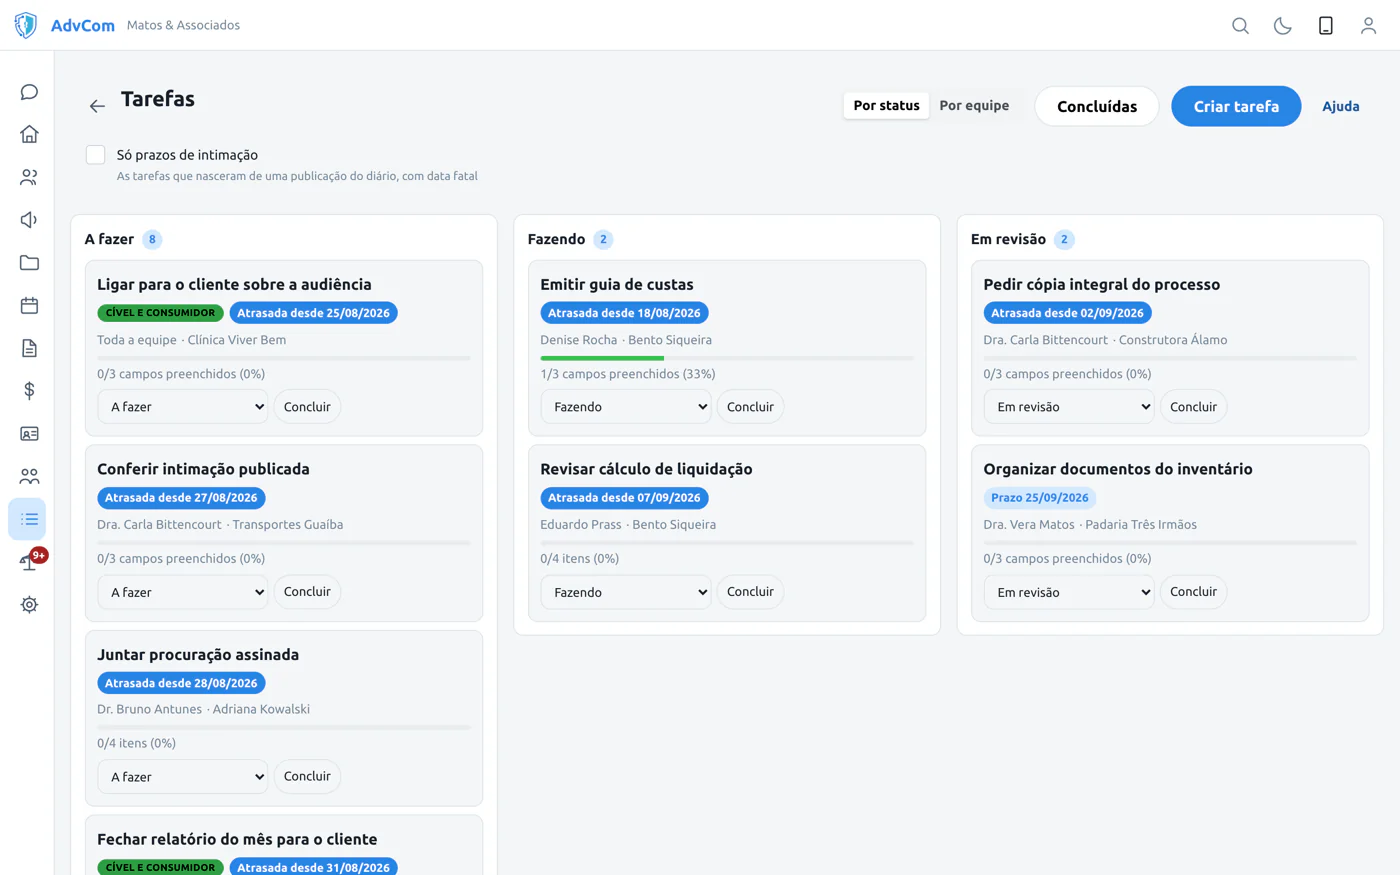The height and width of the screenshot is (875, 1400).
Task: Open card title Revisar cálculo de liquidação
Action: (646, 469)
